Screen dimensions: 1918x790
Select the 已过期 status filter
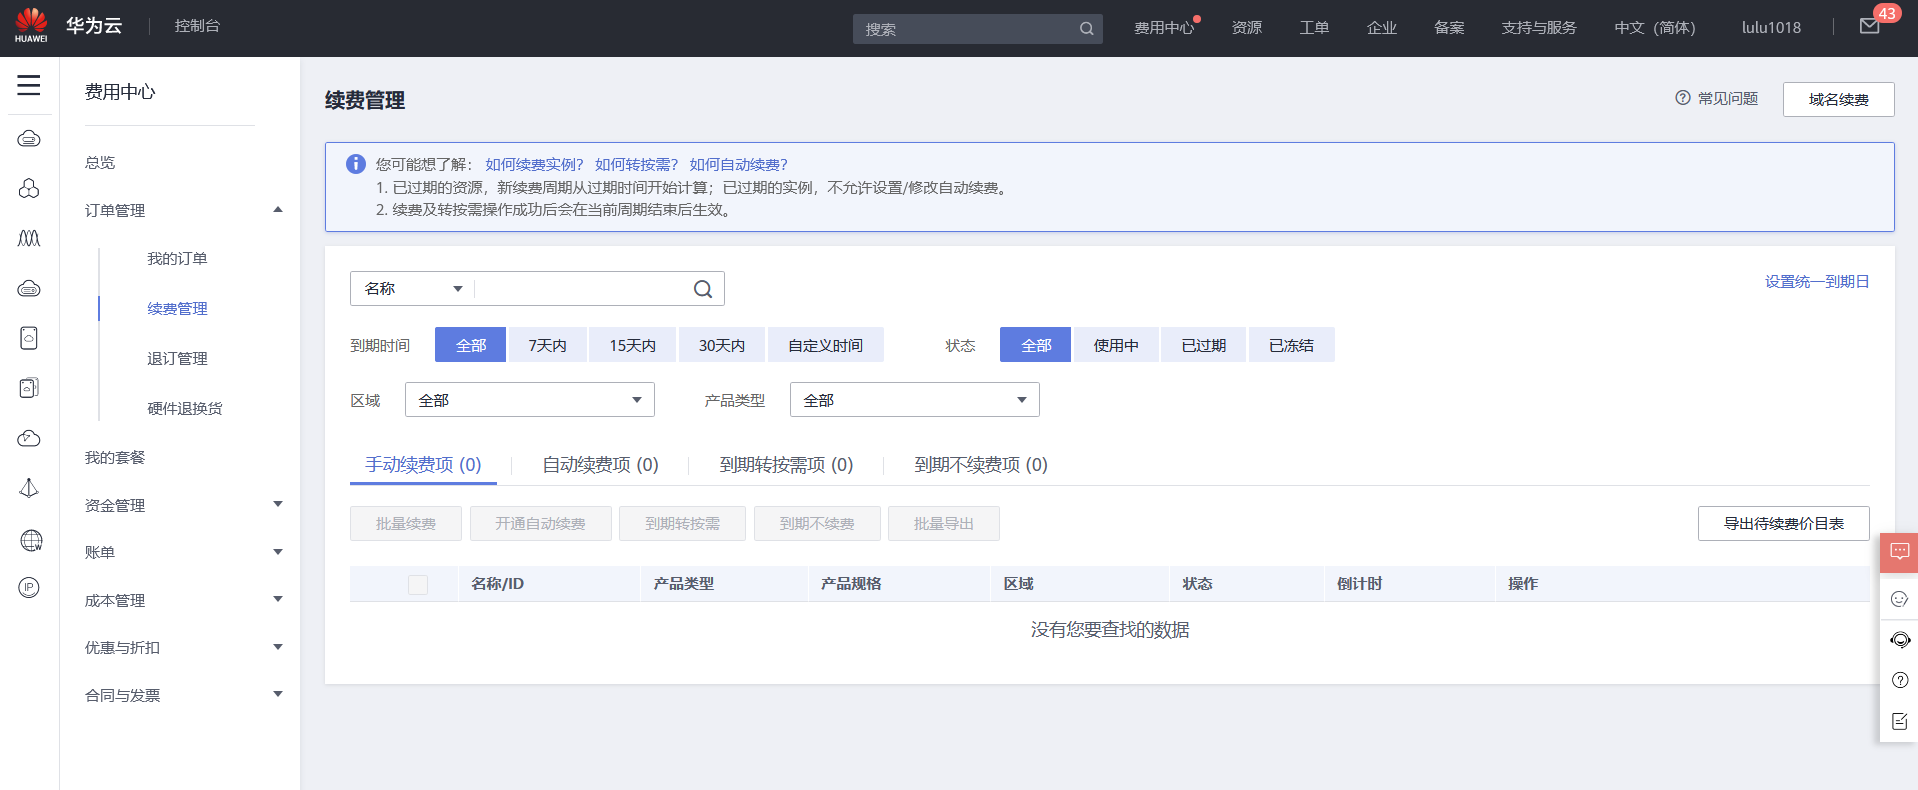1203,345
